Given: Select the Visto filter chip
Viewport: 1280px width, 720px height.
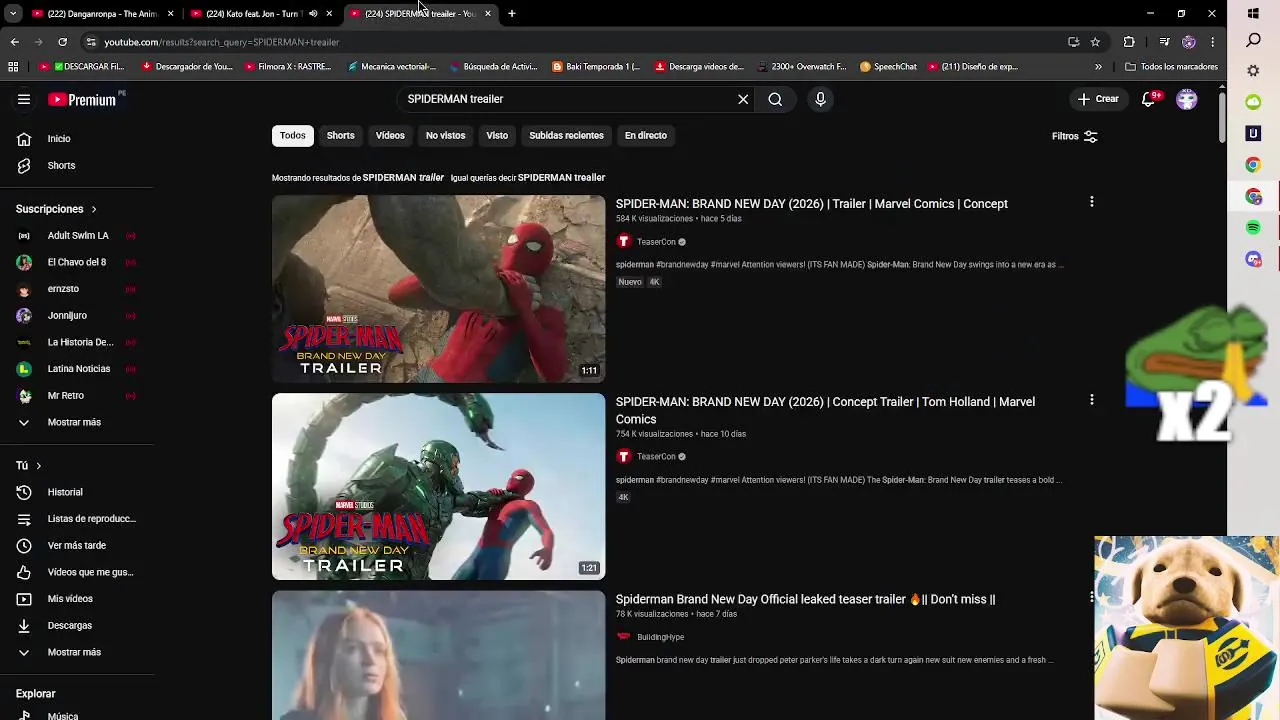Looking at the screenshot, I should (497, 135).
